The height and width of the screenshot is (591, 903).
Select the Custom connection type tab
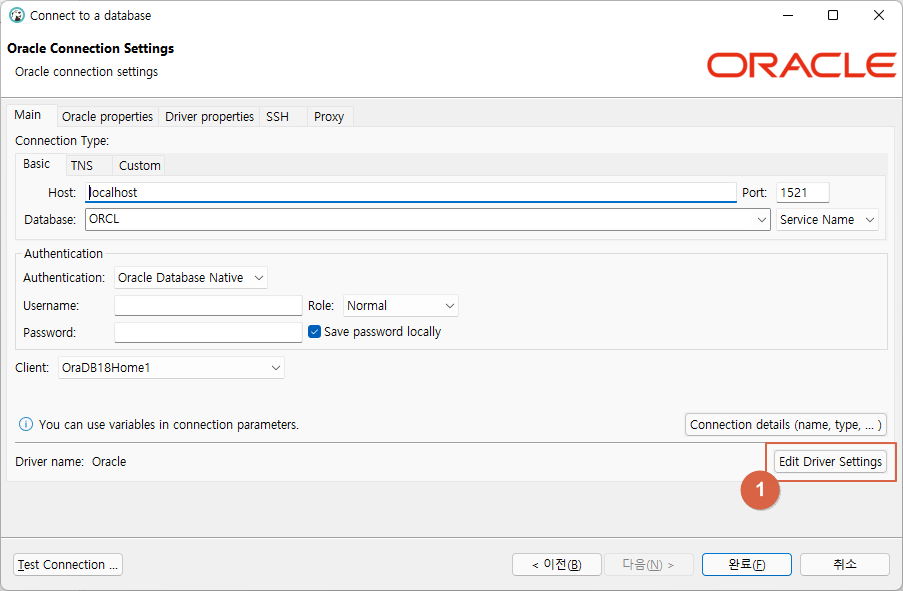coord(139,165)
